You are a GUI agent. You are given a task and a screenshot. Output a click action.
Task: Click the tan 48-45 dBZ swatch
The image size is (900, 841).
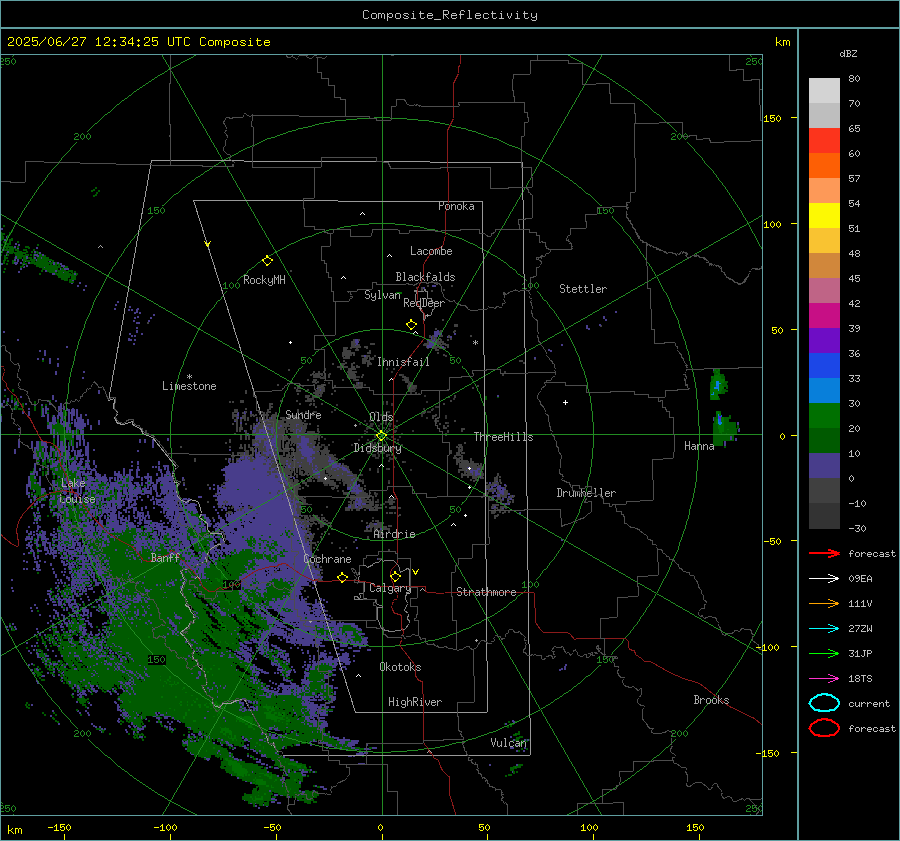(824, 266)
